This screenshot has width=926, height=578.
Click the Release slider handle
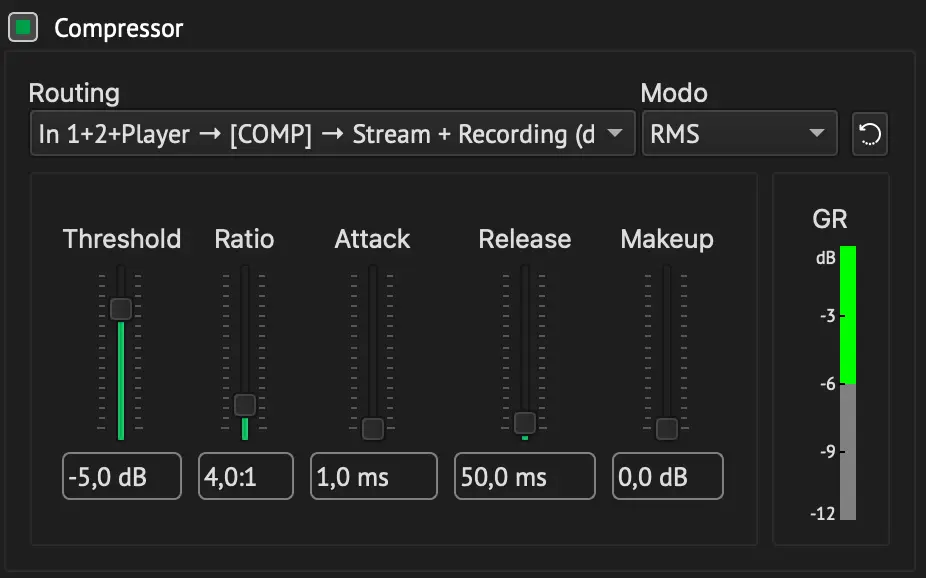(x=525, y=423)
